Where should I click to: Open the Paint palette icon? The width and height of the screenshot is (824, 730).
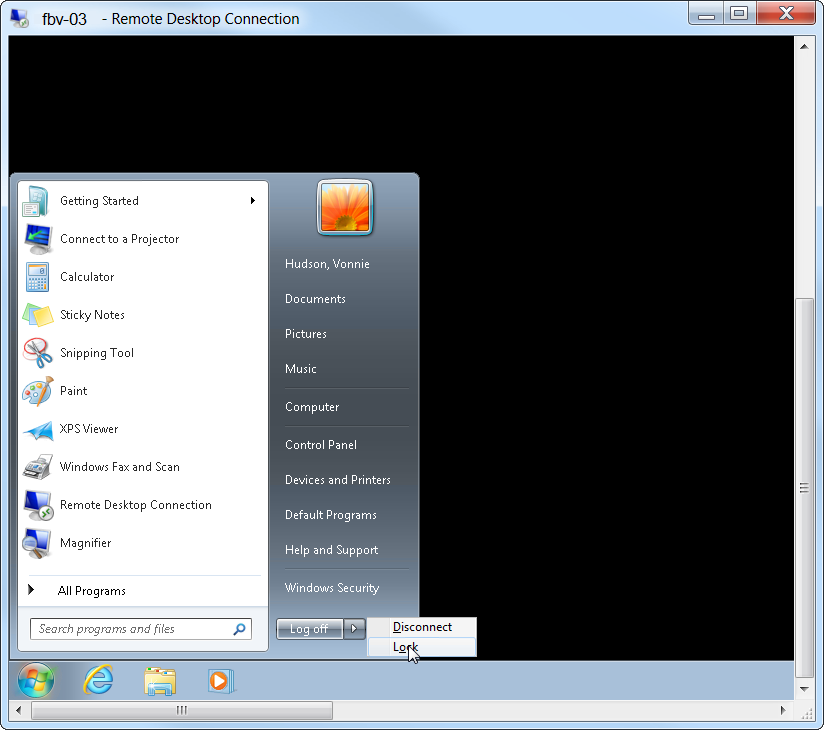pos(37,390)
